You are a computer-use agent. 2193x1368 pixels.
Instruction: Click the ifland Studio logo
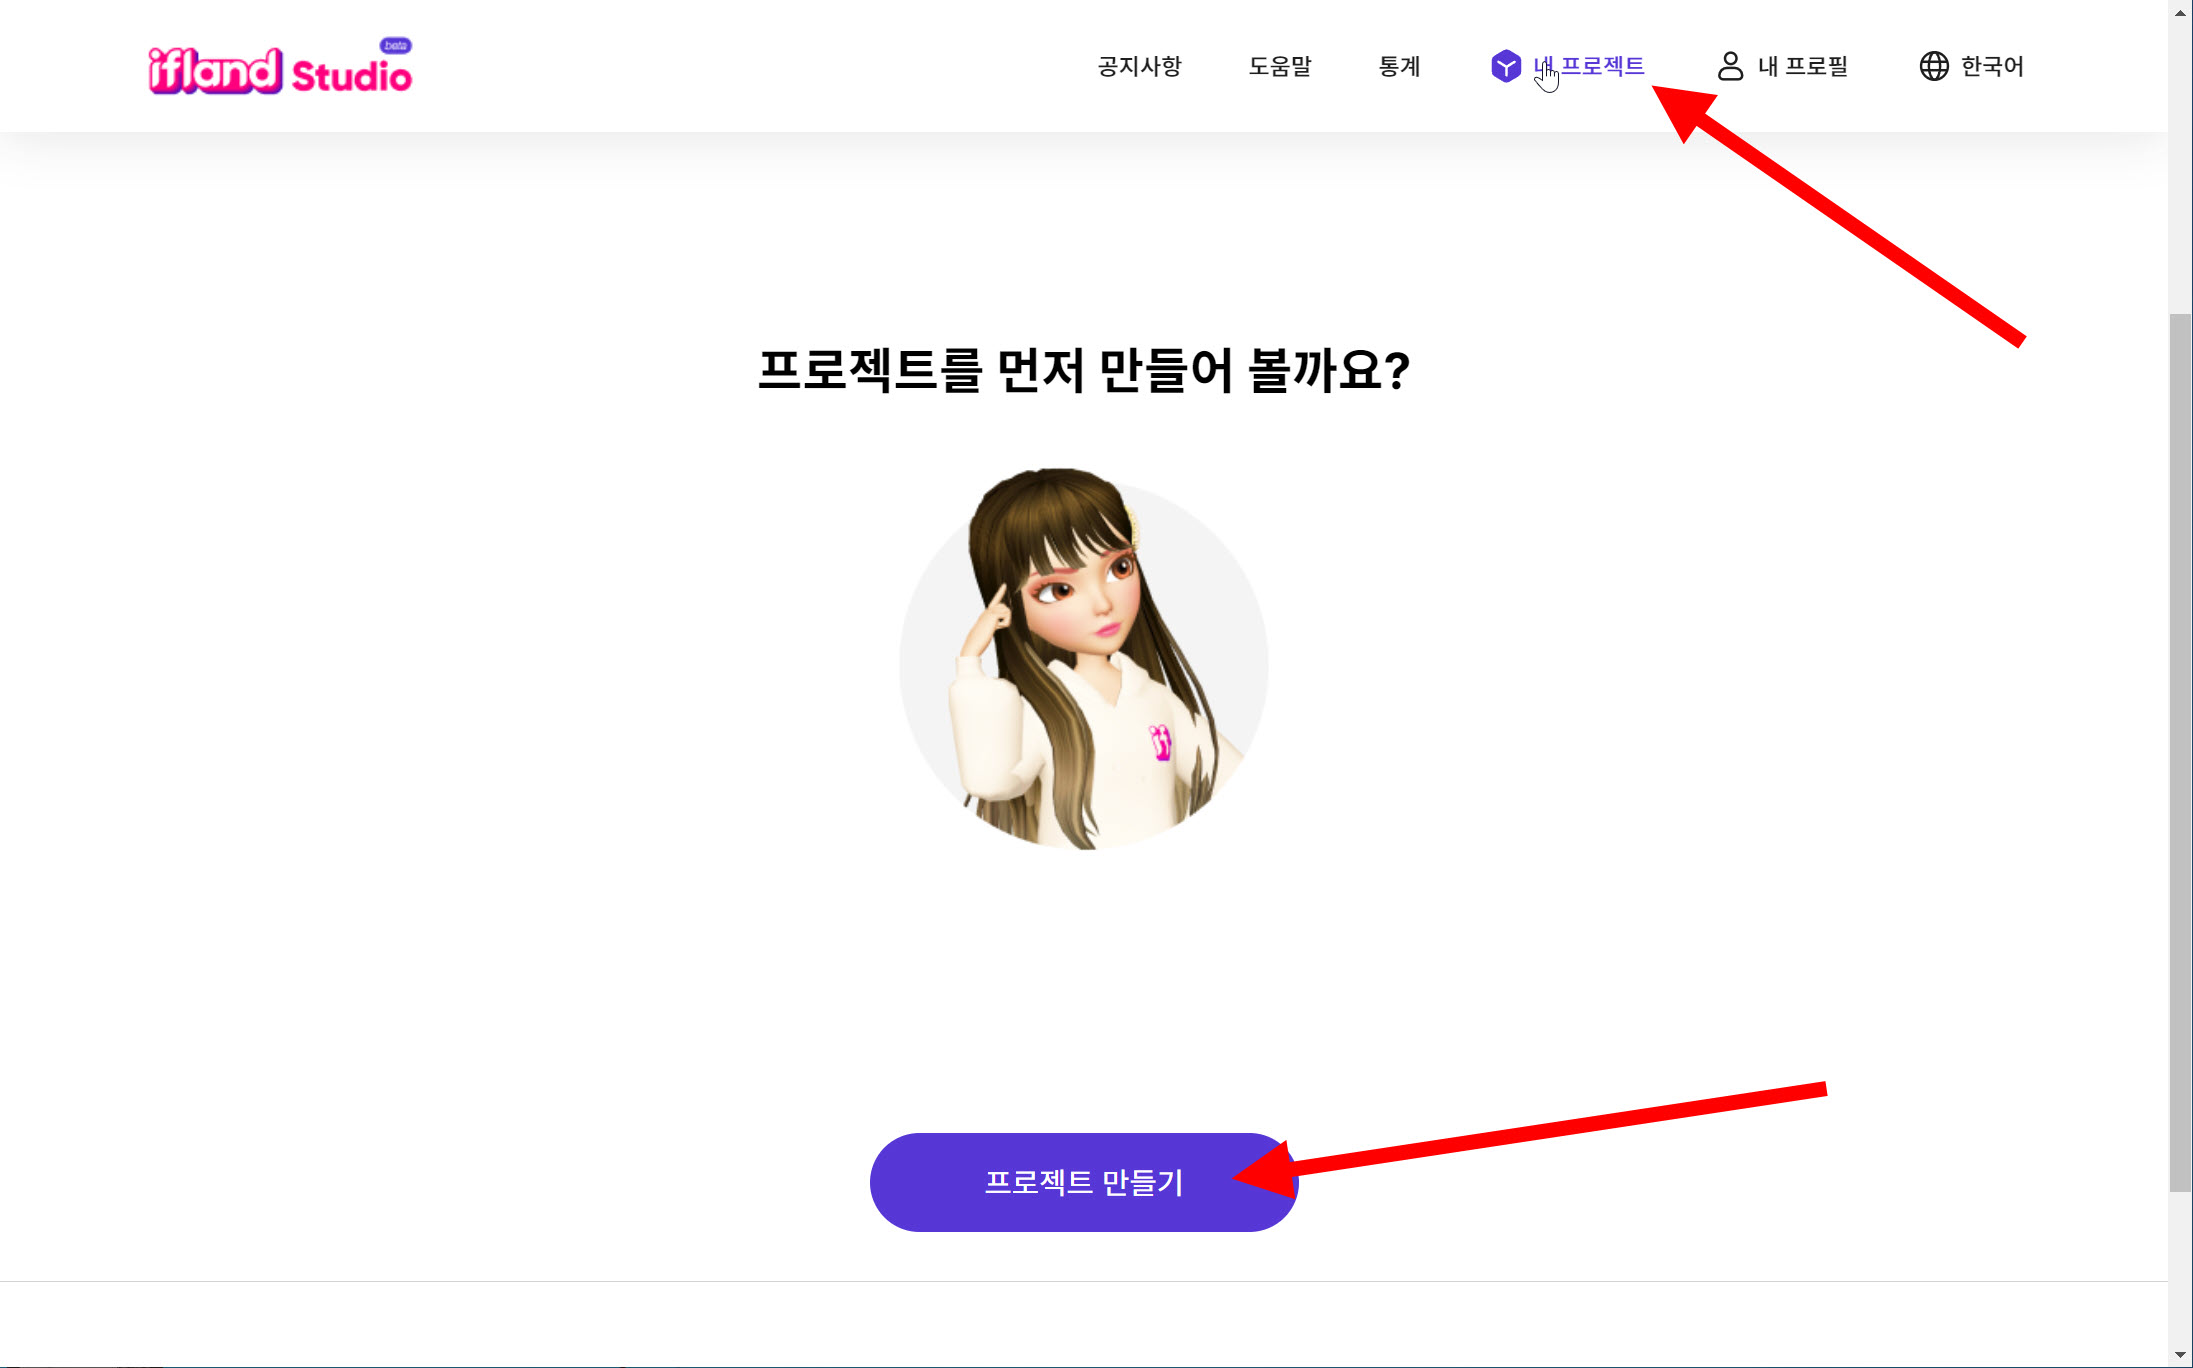280,70
